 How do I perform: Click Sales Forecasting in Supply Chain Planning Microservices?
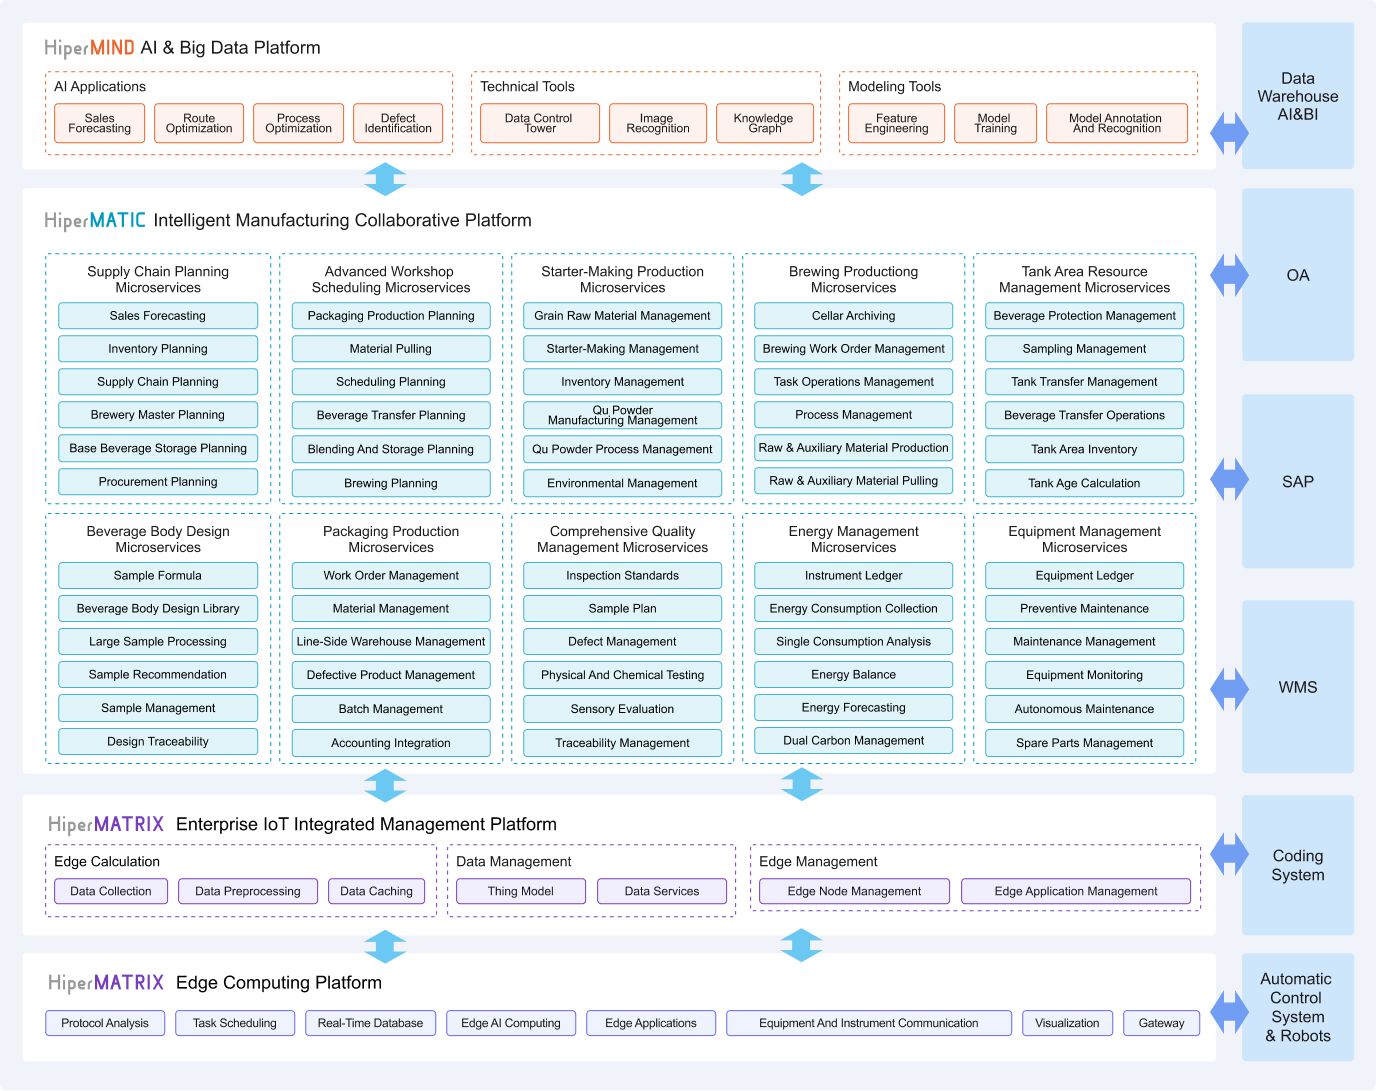pos(158,316)
